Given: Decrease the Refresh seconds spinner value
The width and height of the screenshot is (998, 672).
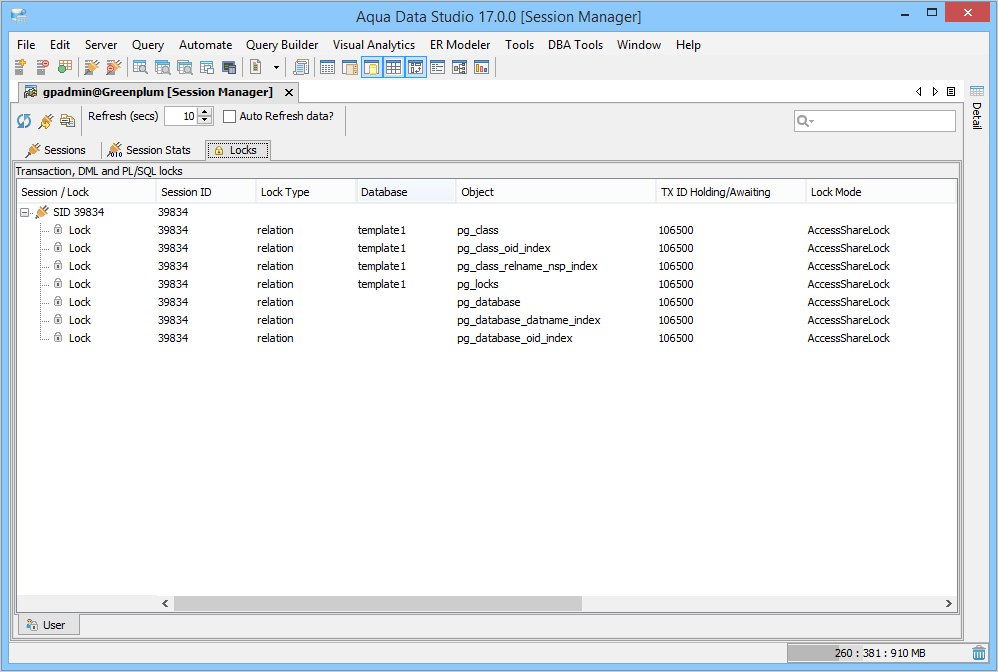Looking at the screenshot, I should [204, 120].
